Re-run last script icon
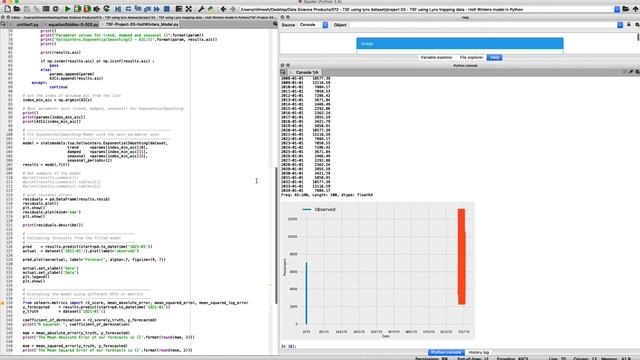This screenshot has height=360, width=640. [107, 9]
